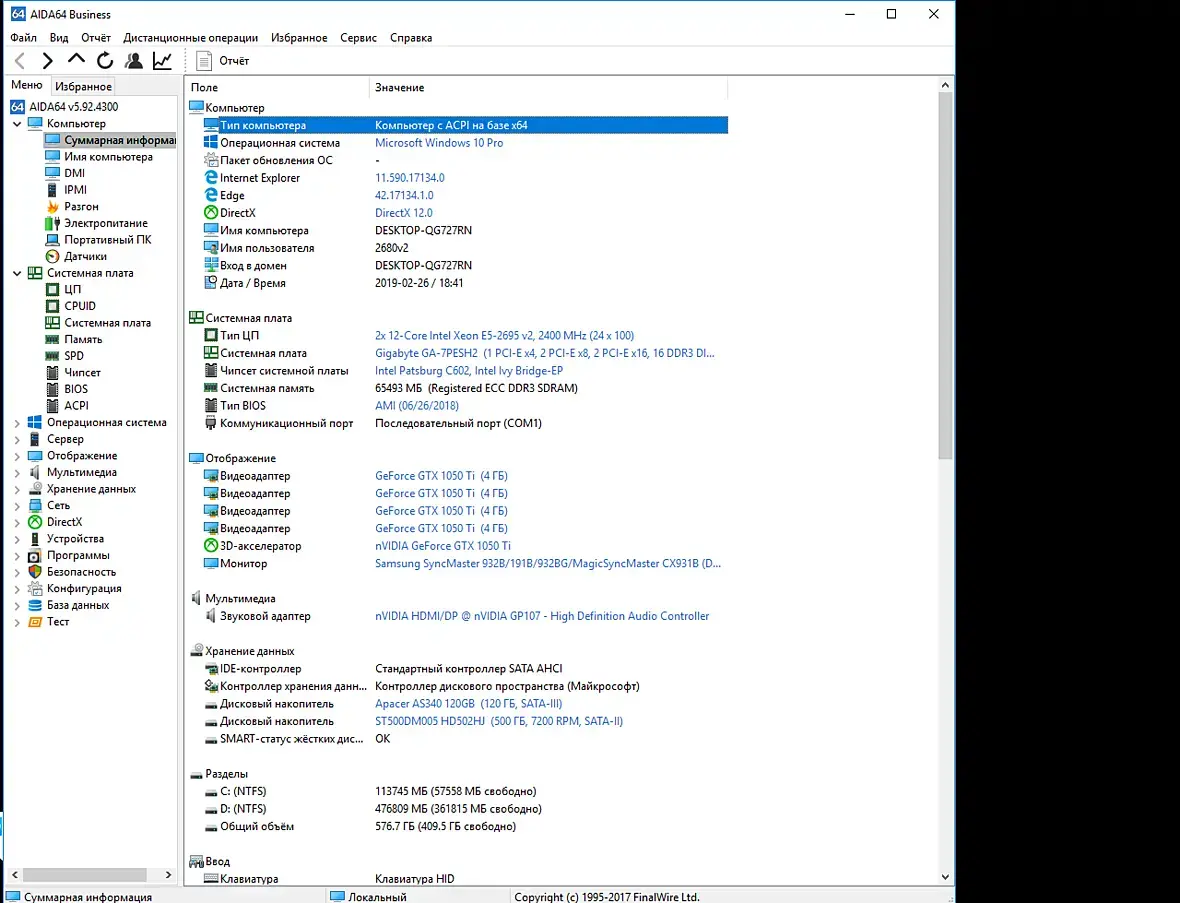1180x903 pixels.
Task: Click the up-level arrow toolbar icon
Action: click(76, 59)
